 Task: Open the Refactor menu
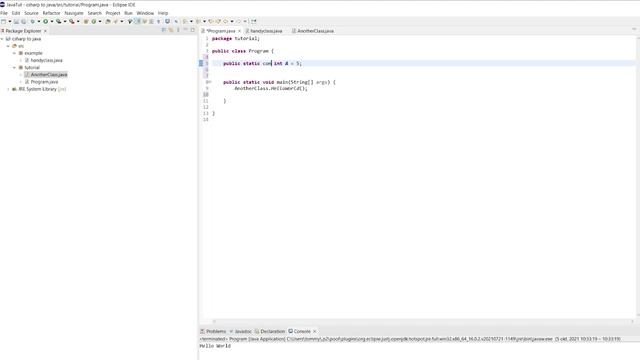pos(51,13)
